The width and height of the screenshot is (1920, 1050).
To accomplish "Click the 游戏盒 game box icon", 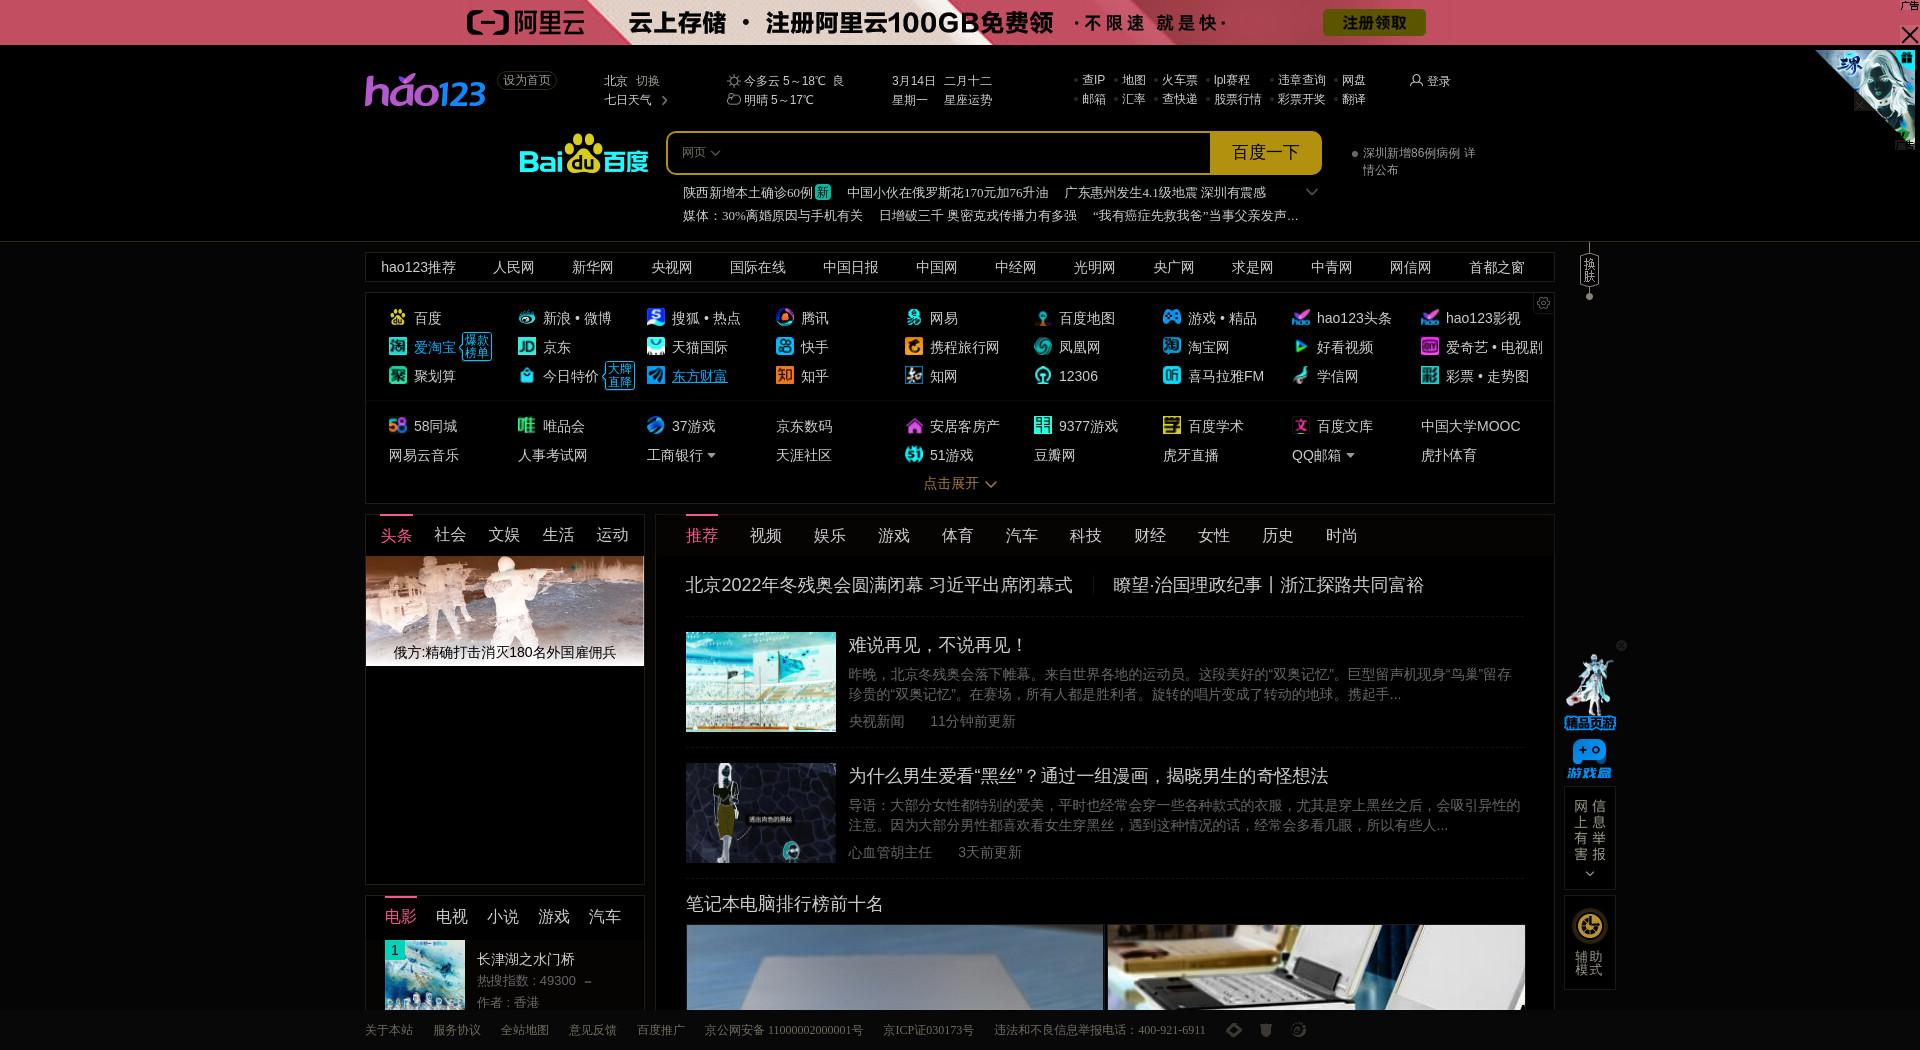I will point(1589,759).
